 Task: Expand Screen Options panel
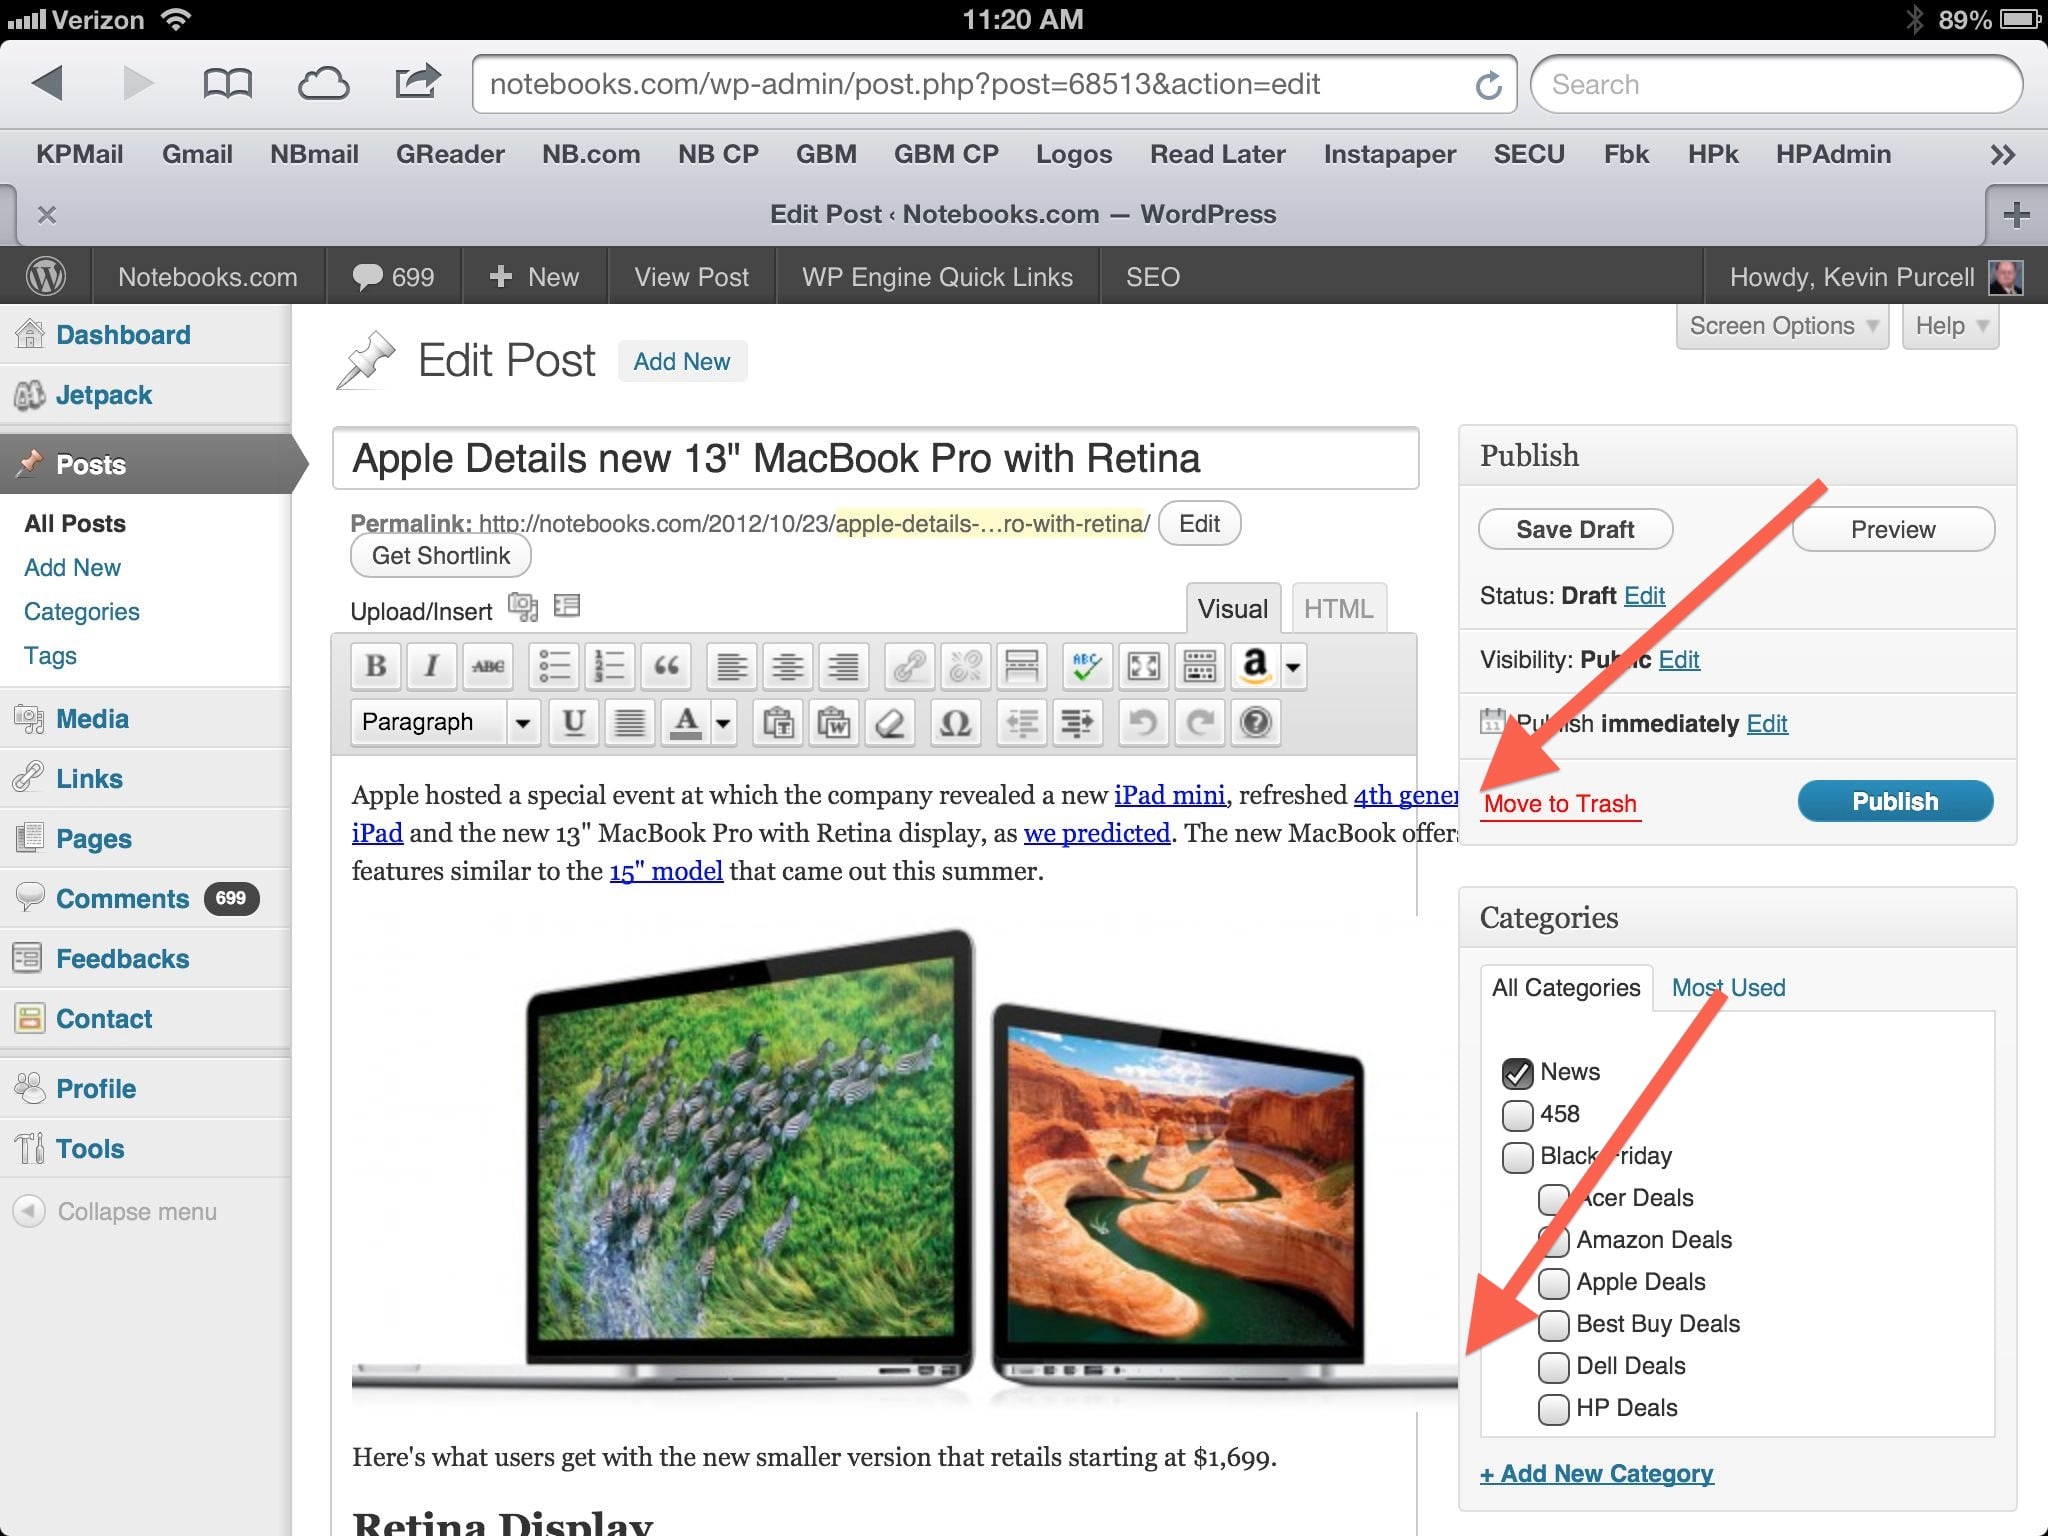coord(1782,326)
